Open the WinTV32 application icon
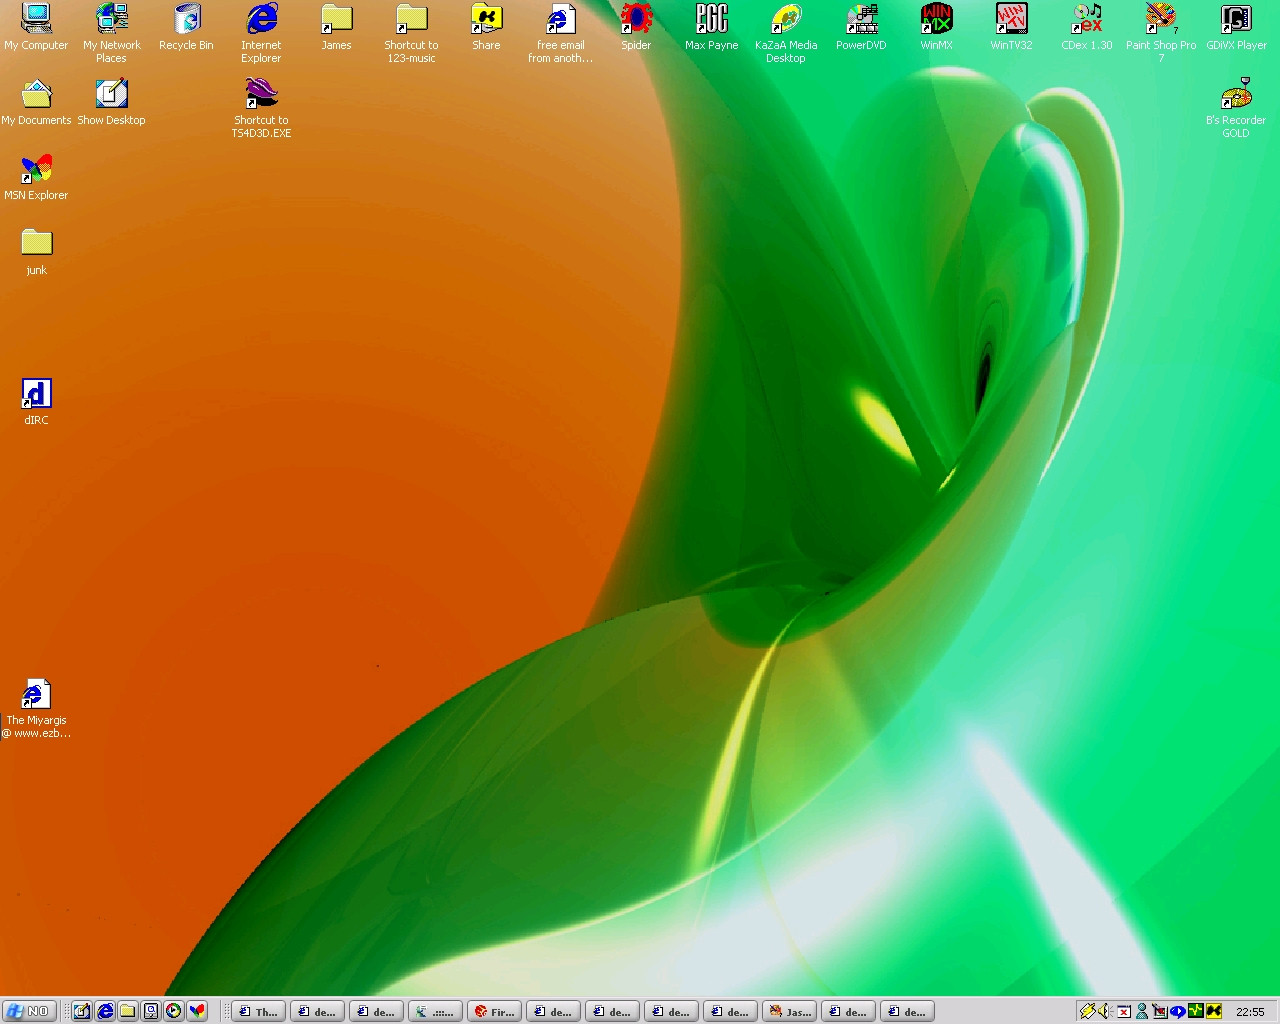1280x1024 pixels. click(1011, 27)
